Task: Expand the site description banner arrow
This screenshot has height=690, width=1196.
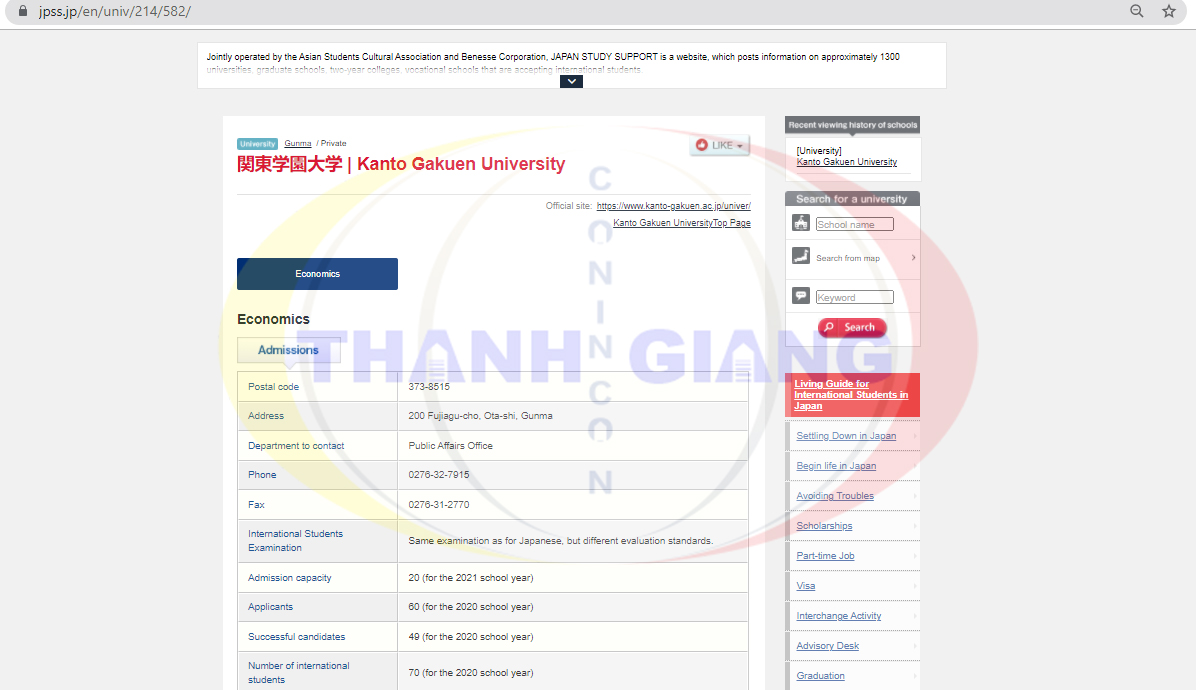Action: [x=571, y=81]
